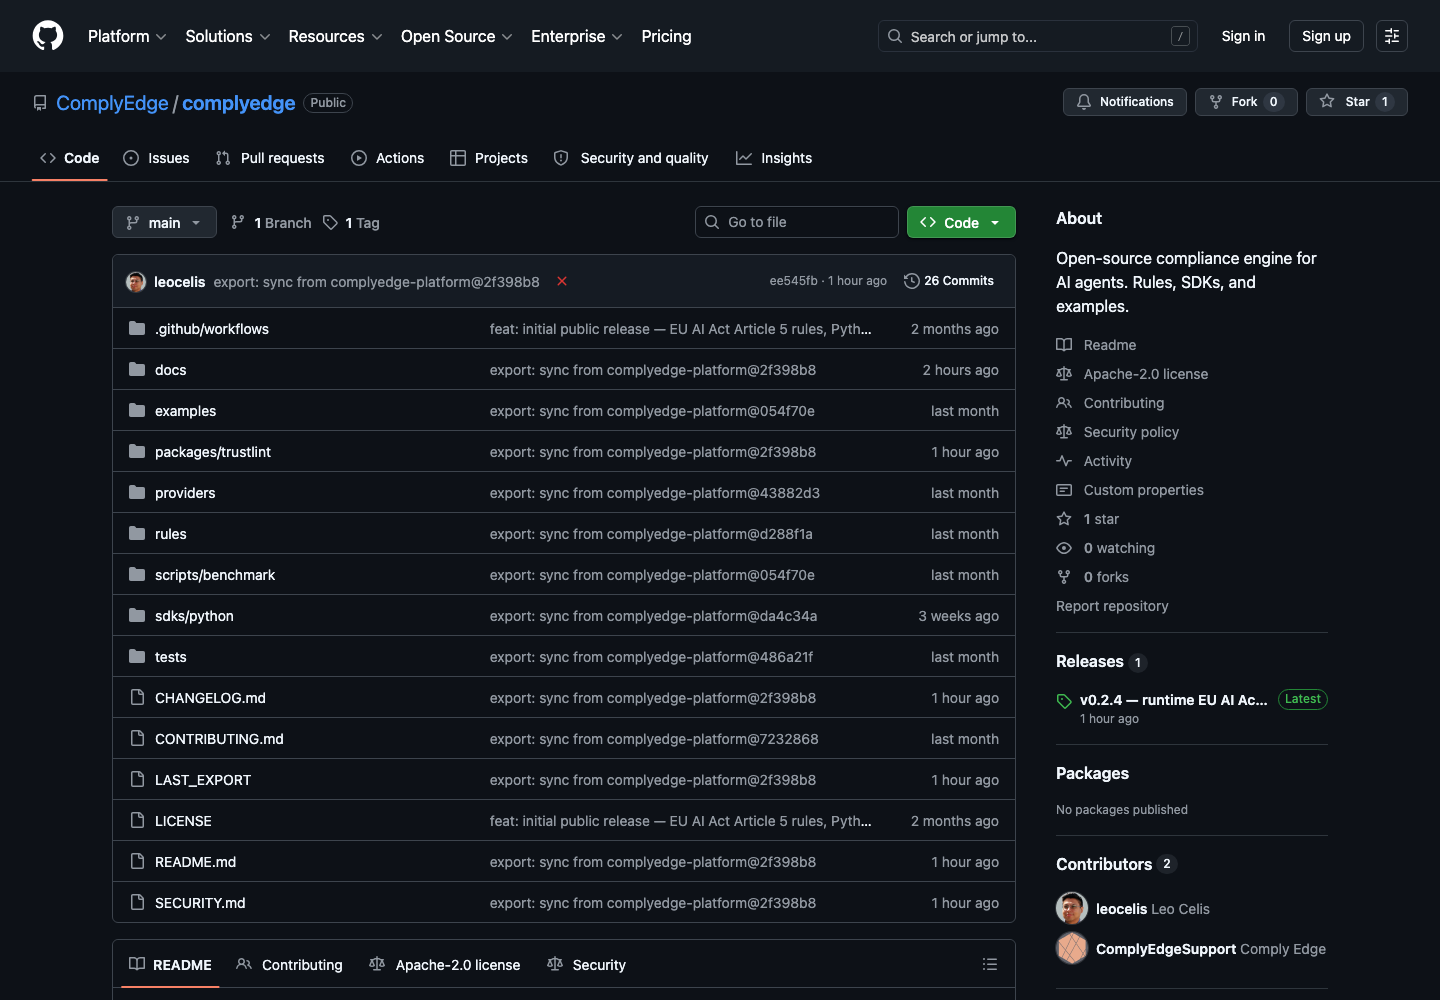Click leocelis avatar in Contributors section
Image resolution: width=1440 pixels, height=1000 pixels.
(1072, 908)
